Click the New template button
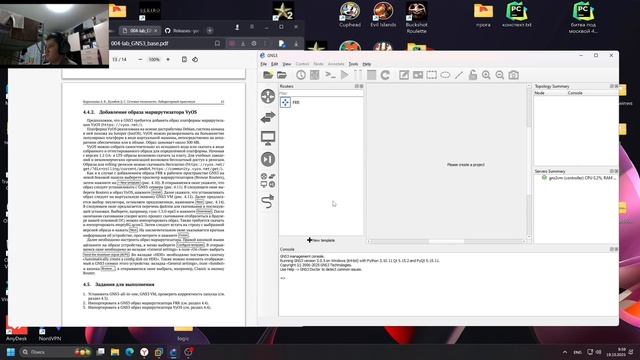 click(x=321, y=240)
